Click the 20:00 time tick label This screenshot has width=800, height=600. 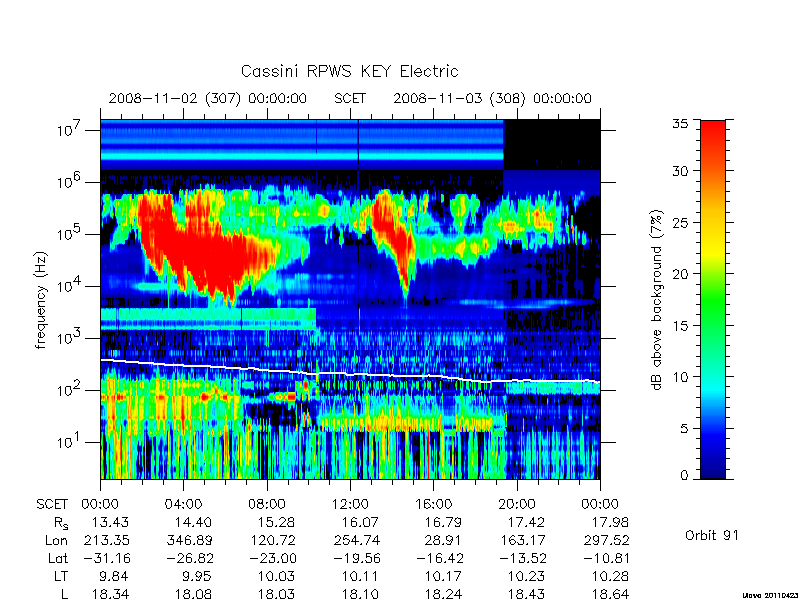tap(517, 504)
